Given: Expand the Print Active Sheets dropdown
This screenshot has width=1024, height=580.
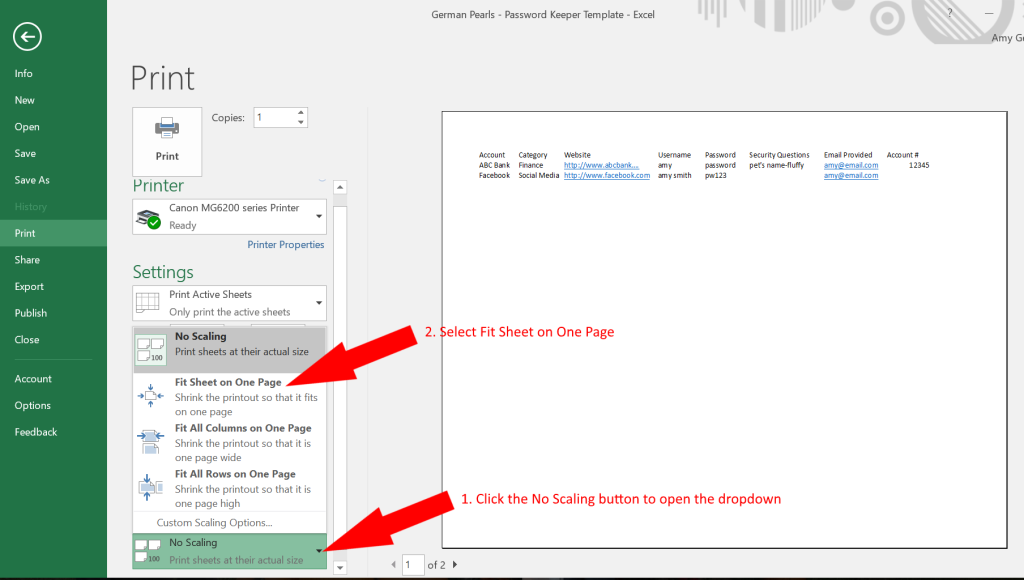Looking at the screenshot, I should pyautogui.click(x=319, y=303).
